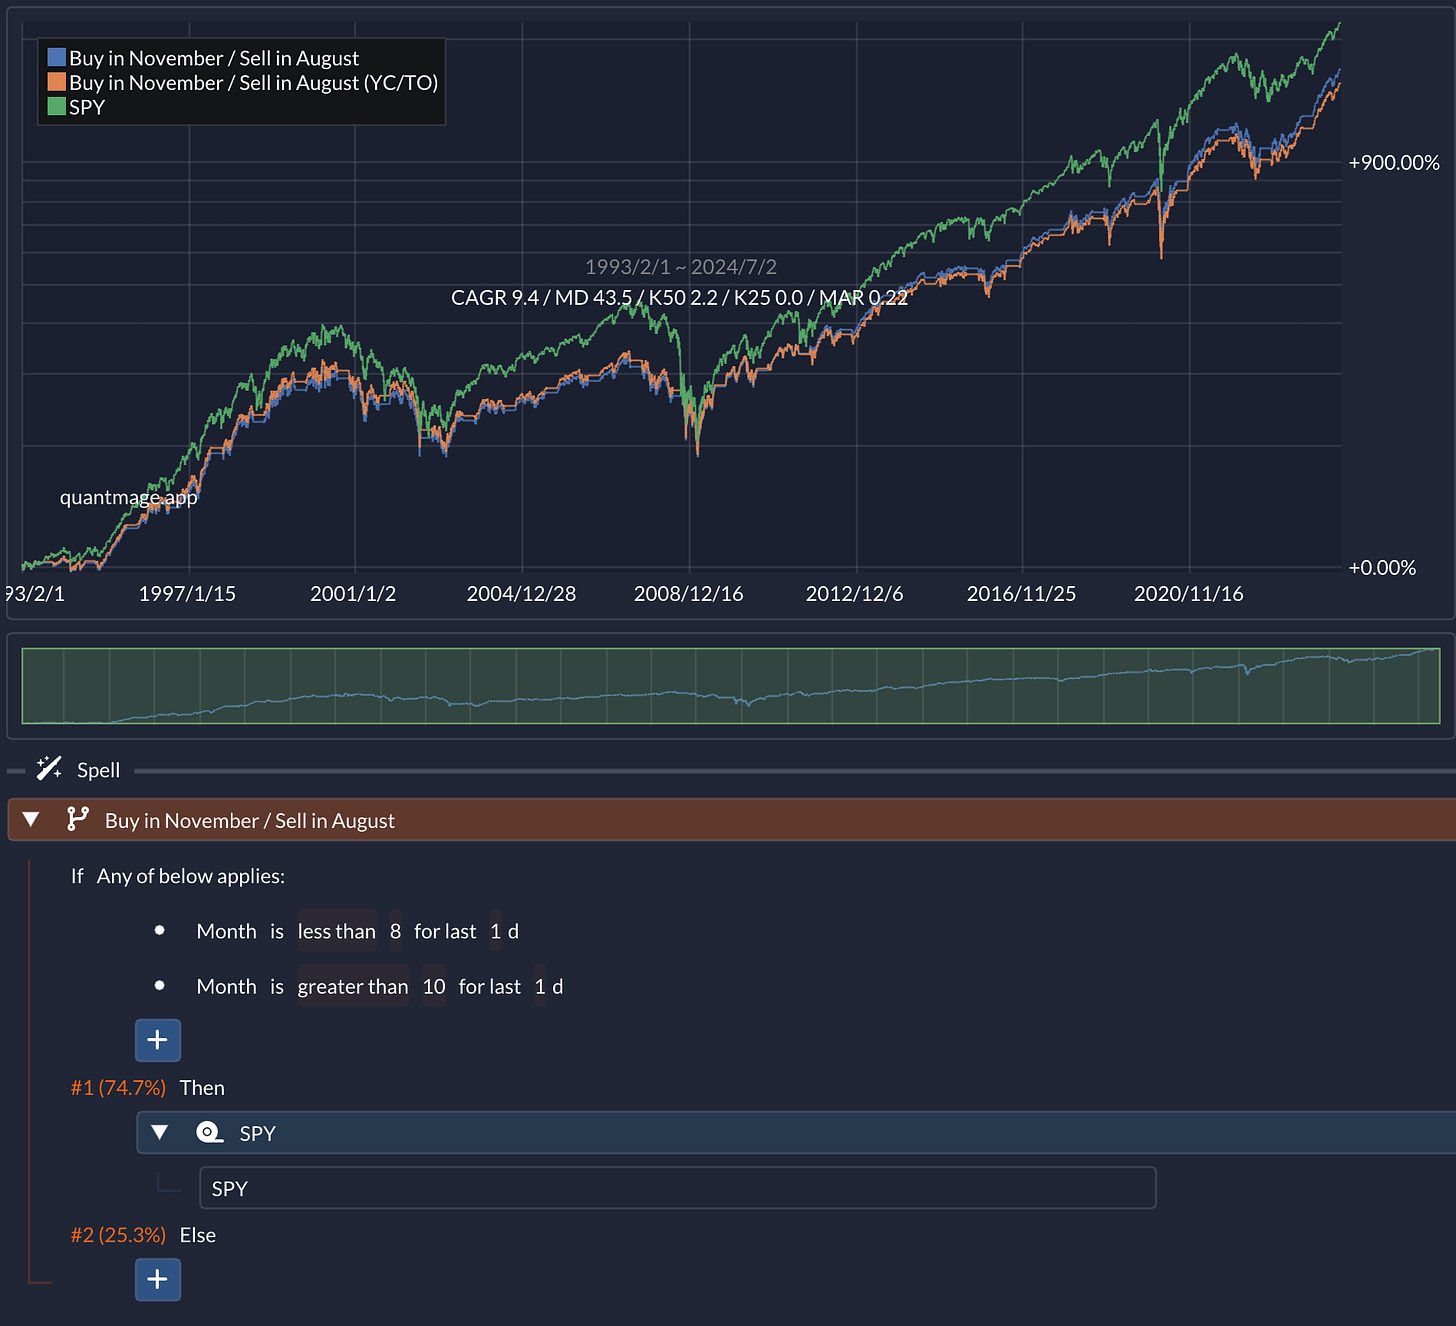Click the 'Else' branch keyword
The image size is (1456, 1326).
(198, 1235)
